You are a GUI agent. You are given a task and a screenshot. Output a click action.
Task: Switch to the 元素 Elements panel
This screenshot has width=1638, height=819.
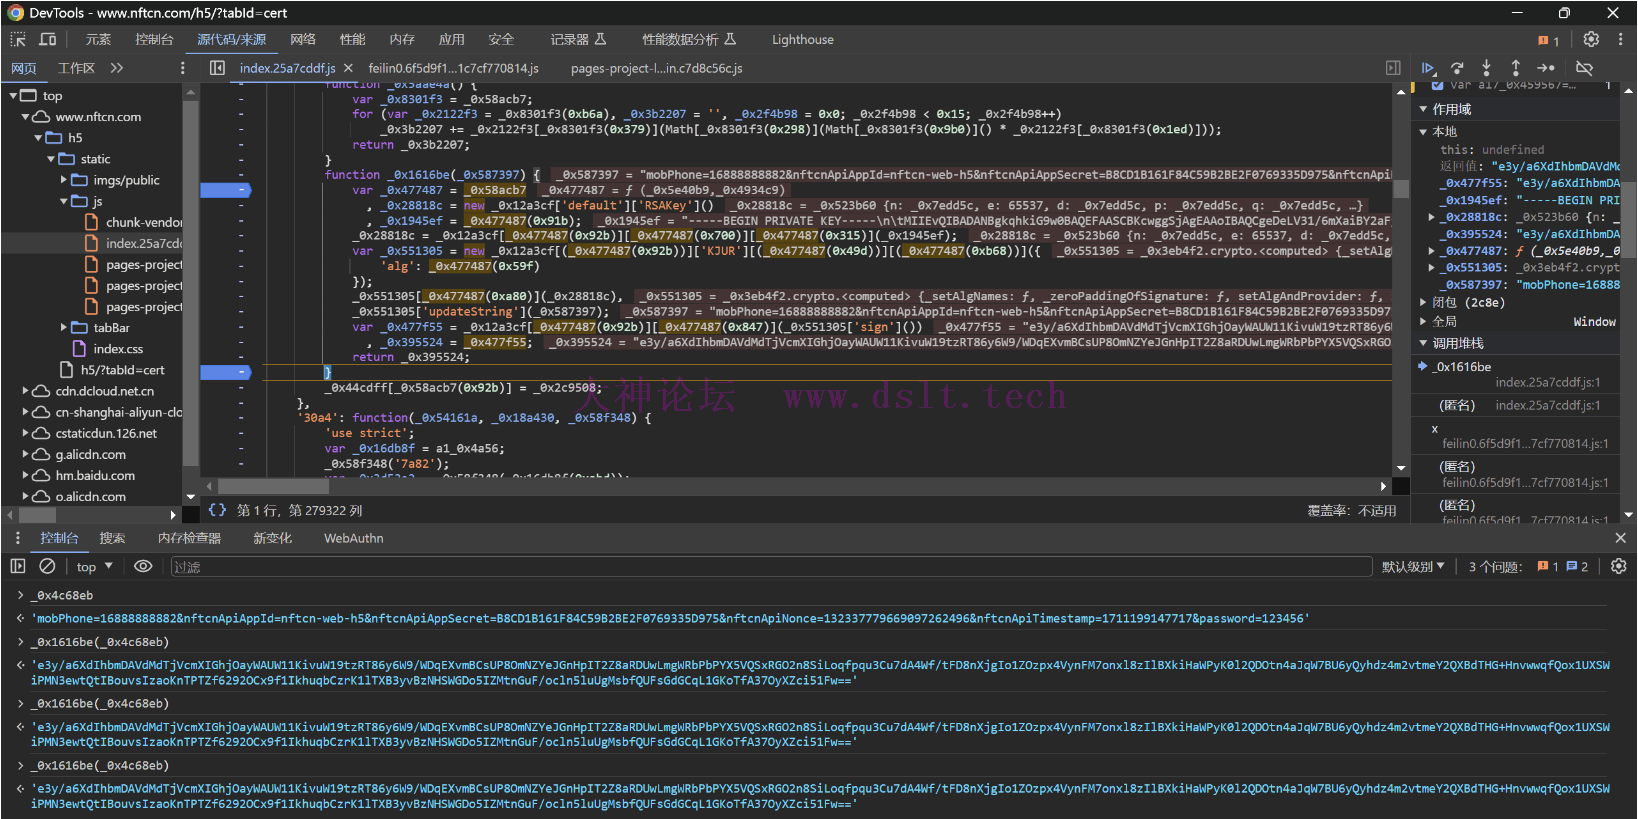point(98,39)
